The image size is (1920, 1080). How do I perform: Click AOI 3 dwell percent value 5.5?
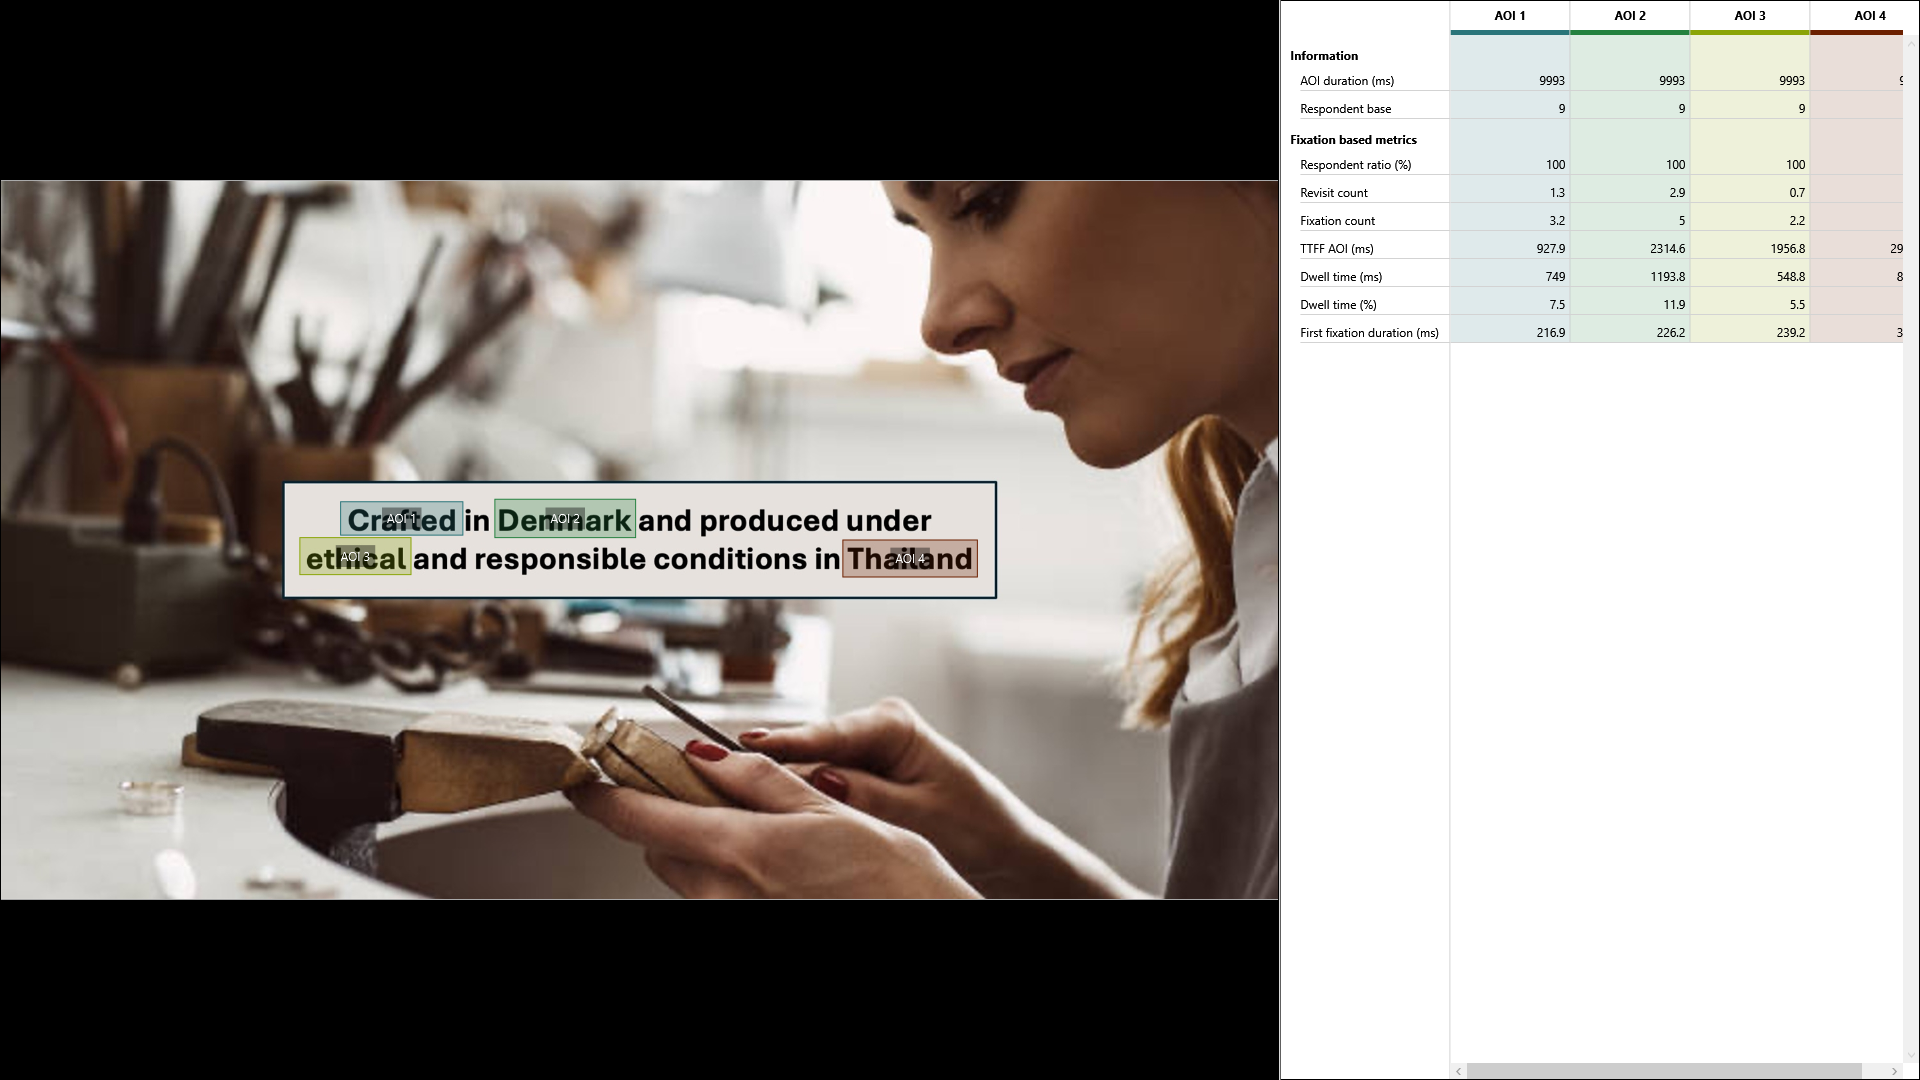(1797, 305)
